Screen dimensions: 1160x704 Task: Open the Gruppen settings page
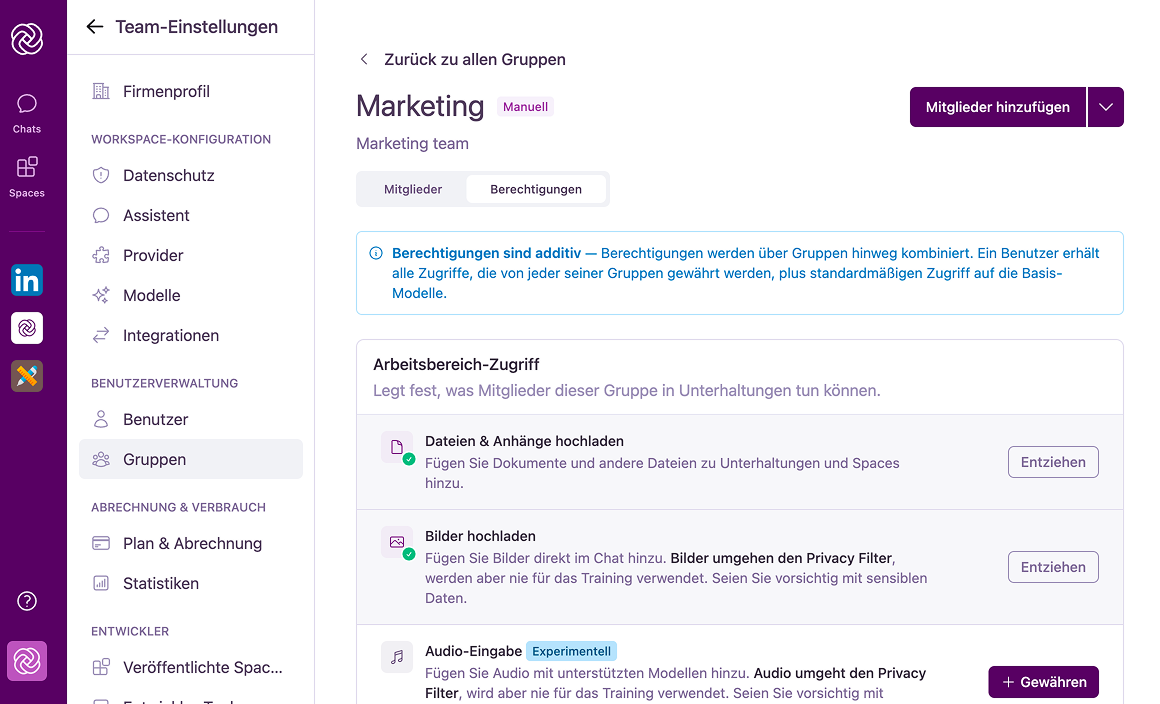[x=191, y=459]
